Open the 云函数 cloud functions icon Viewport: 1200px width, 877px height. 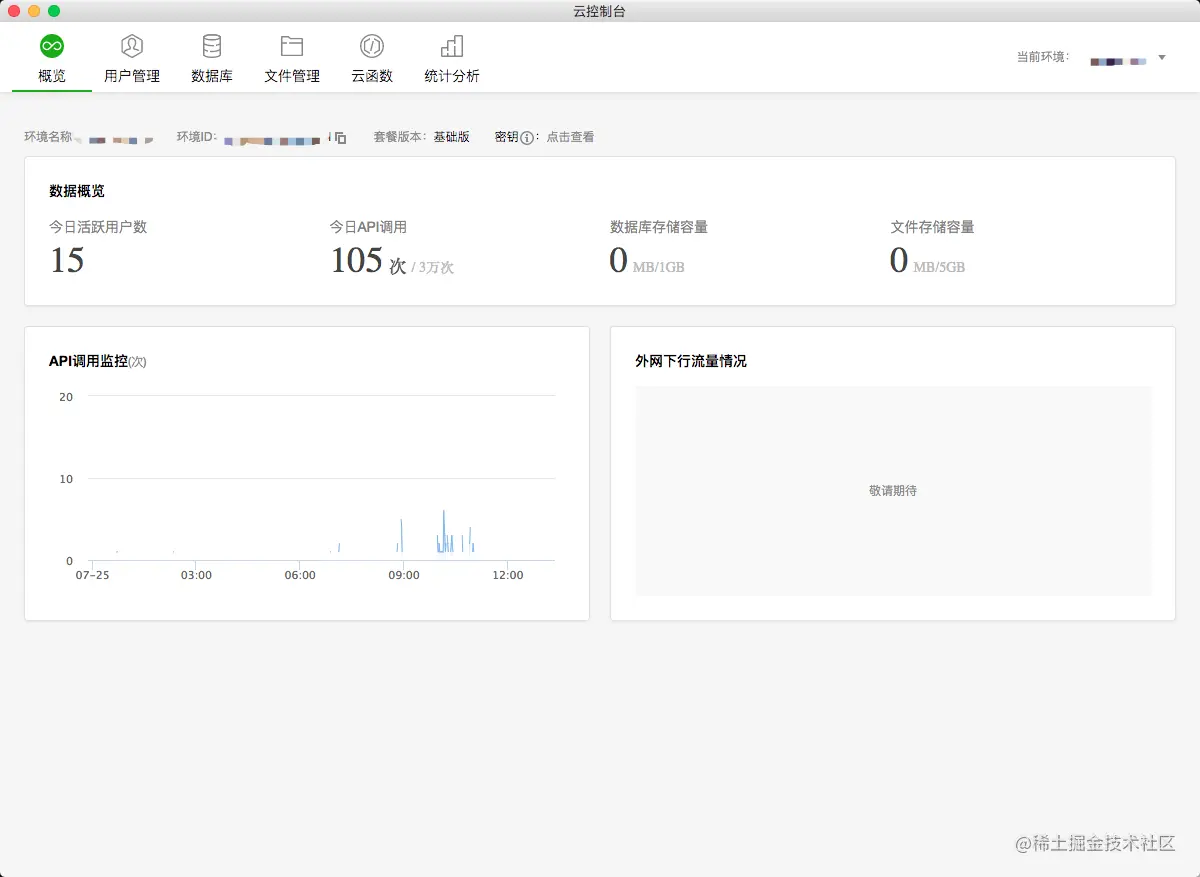click(372, 46)
